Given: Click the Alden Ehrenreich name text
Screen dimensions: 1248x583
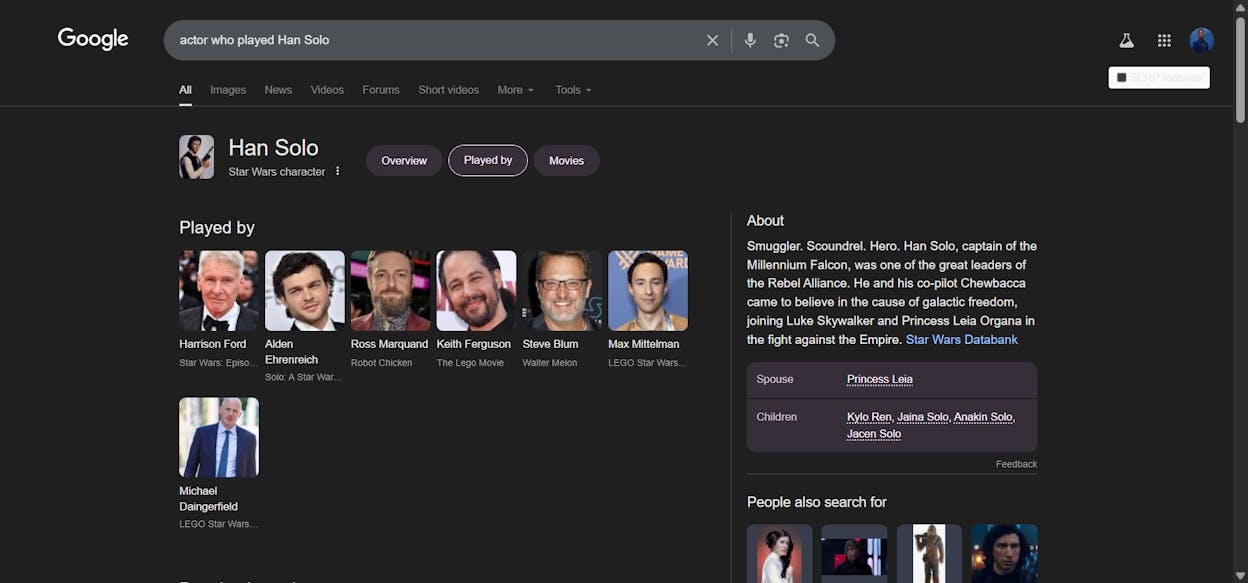Looking at the screenshot, I should [292, 352].
